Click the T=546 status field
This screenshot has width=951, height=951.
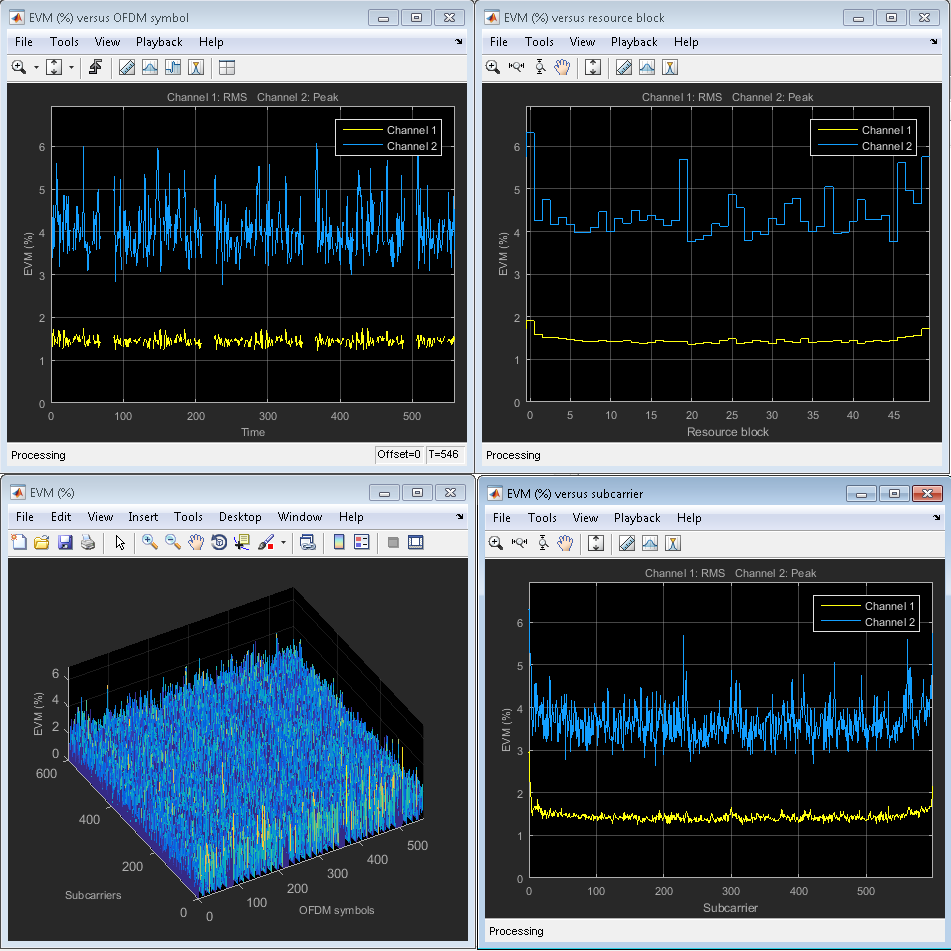tap(443, 454)
